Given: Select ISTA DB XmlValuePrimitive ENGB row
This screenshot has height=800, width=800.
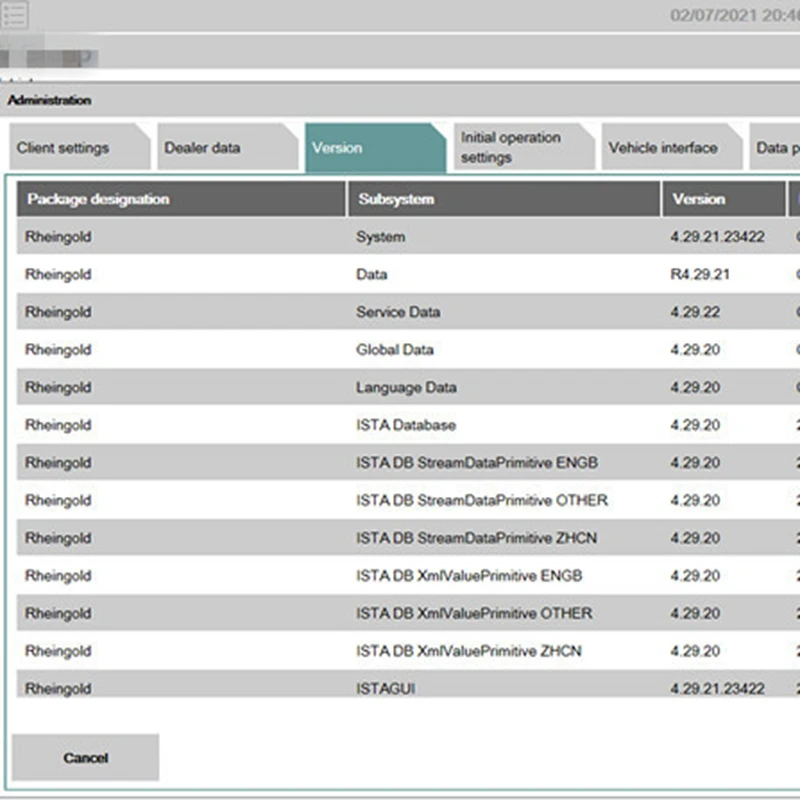Looking at the screenshot, I should tap(408, 576).
